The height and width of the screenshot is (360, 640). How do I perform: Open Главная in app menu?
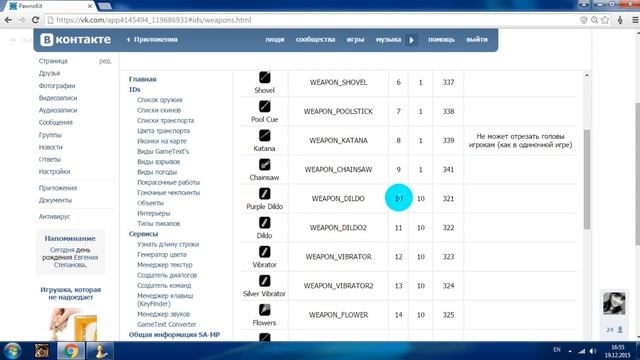pos(142,79)
